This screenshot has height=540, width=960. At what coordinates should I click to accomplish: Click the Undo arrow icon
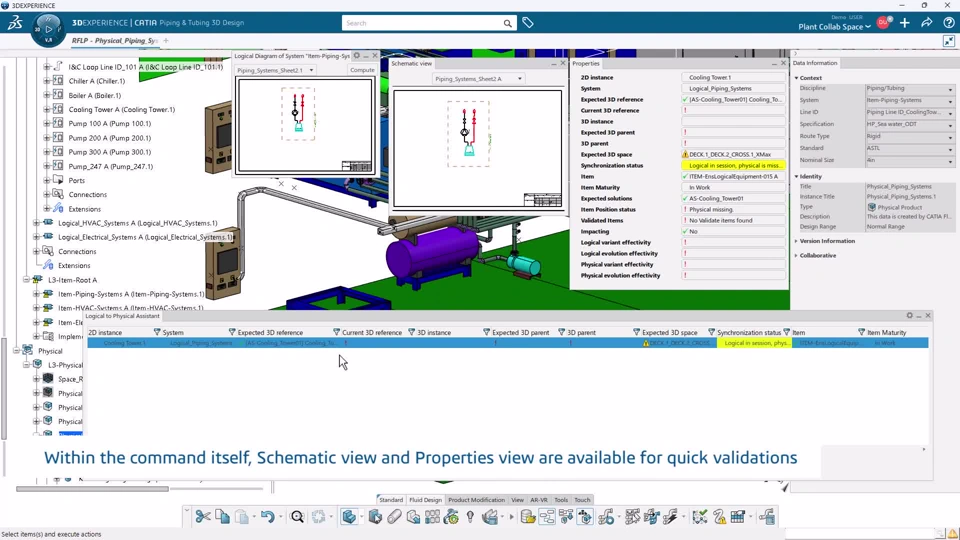coord(267,517)
